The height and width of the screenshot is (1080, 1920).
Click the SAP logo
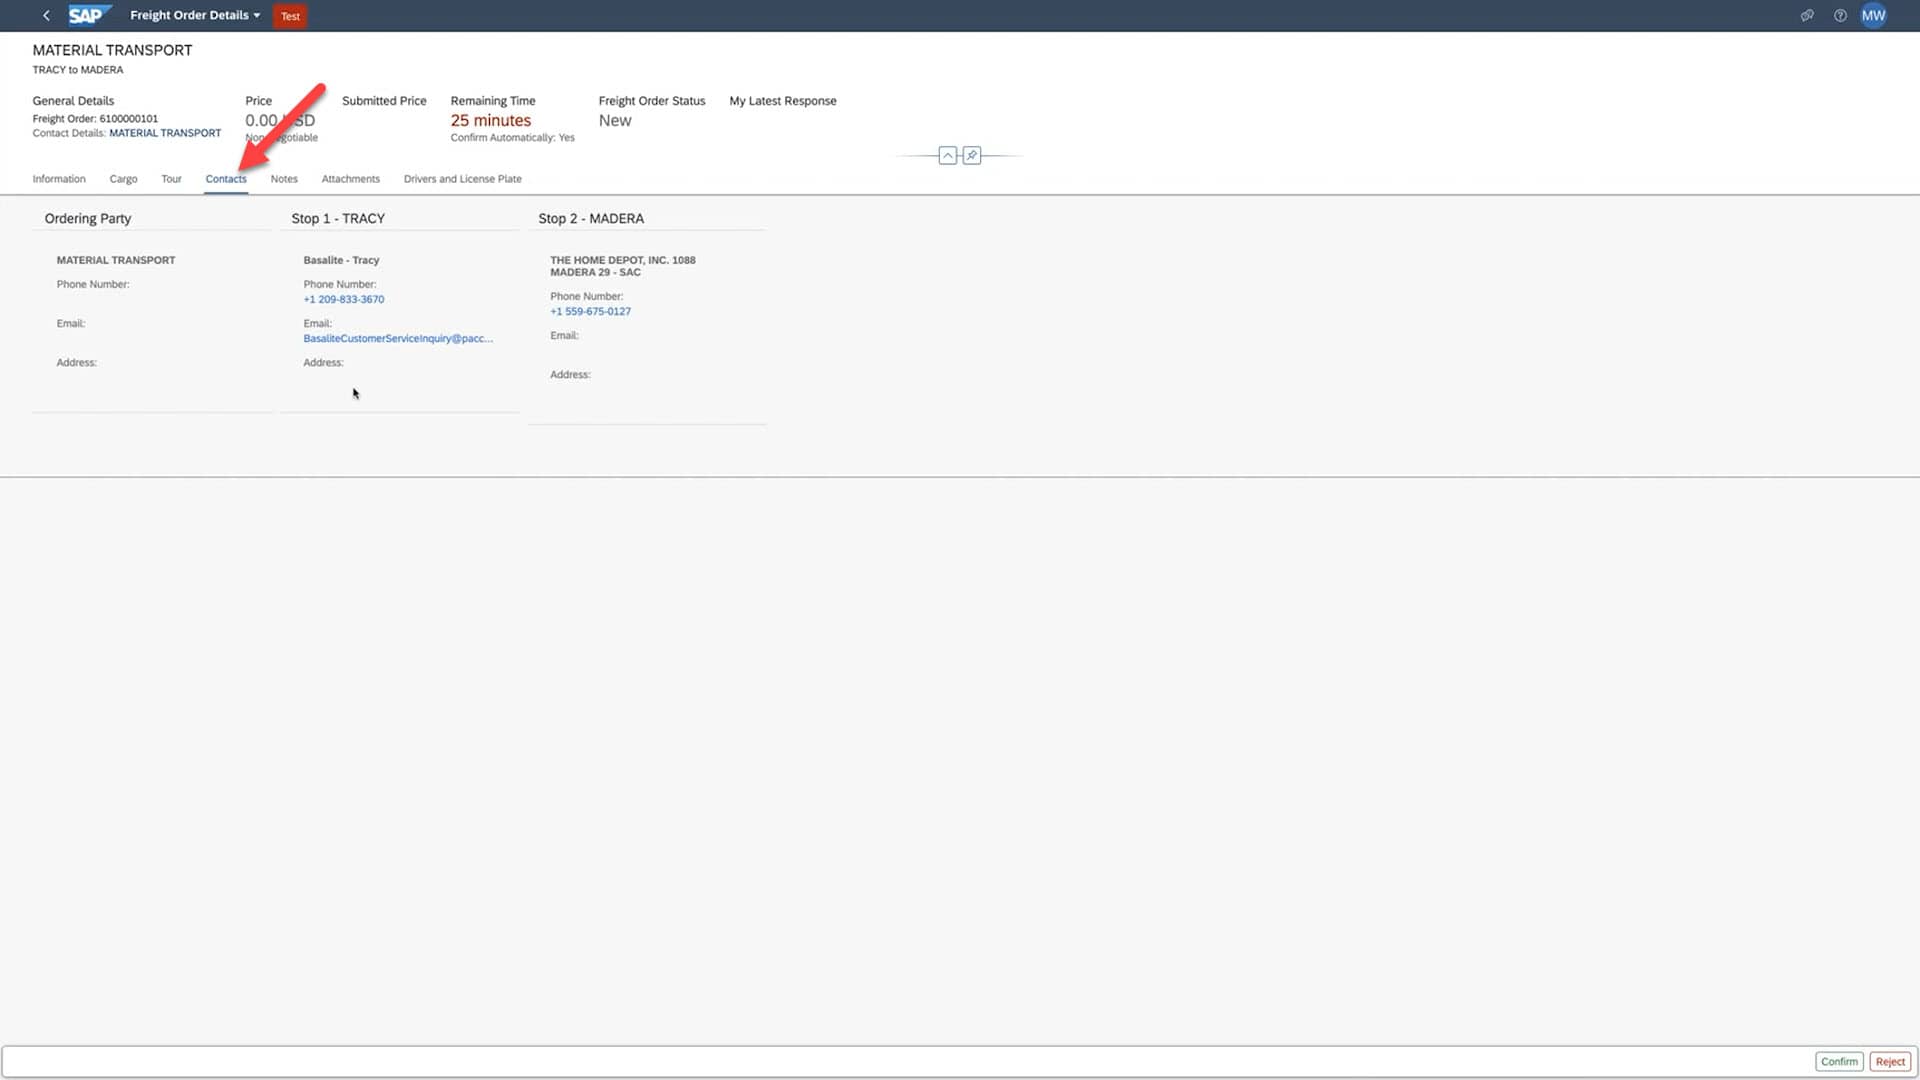[x=89, y=15]
